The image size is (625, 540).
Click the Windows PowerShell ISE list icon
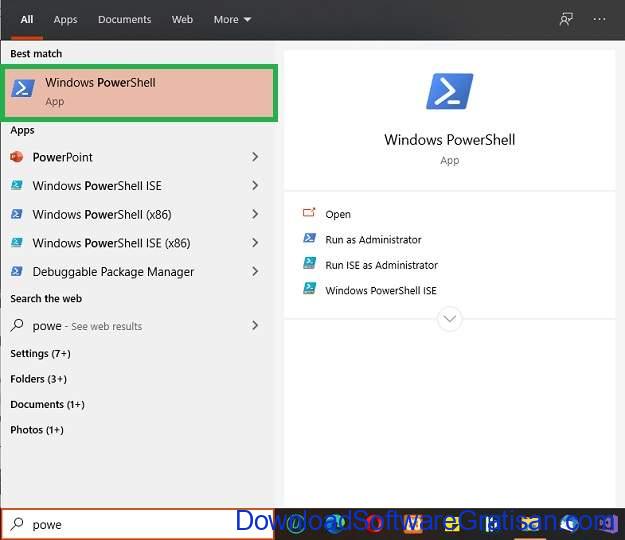pos(17,186)
